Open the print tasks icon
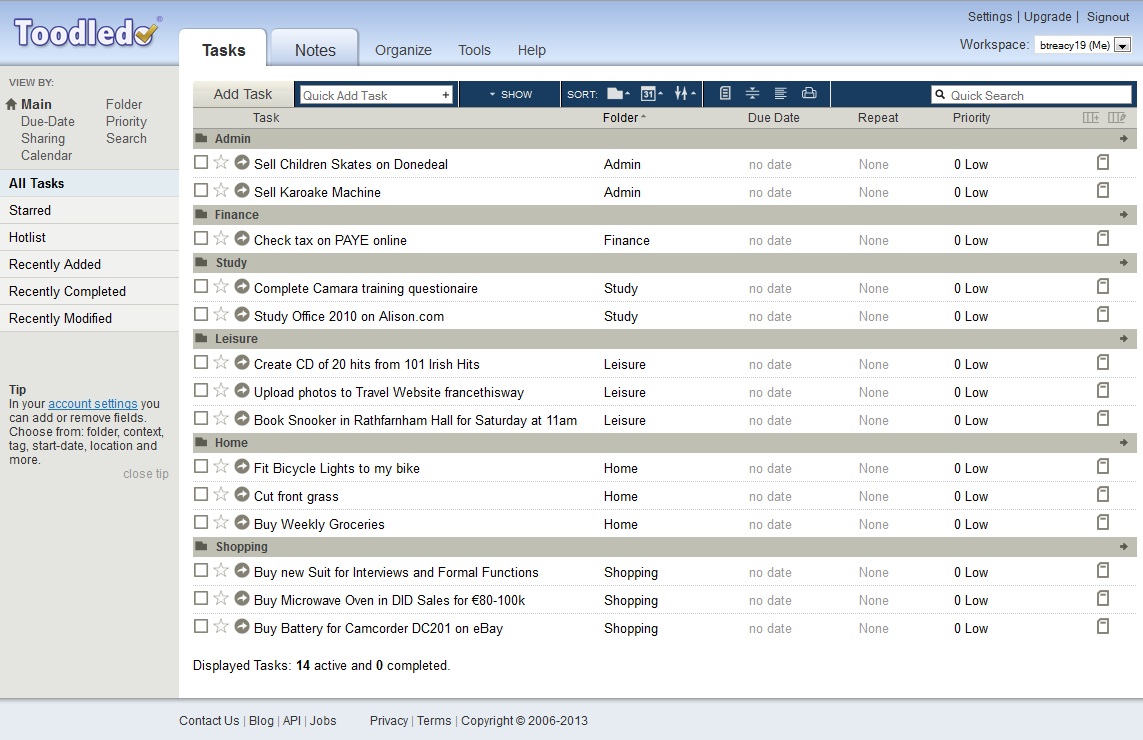Screen dimensions: 1143x740 [808, 93]
